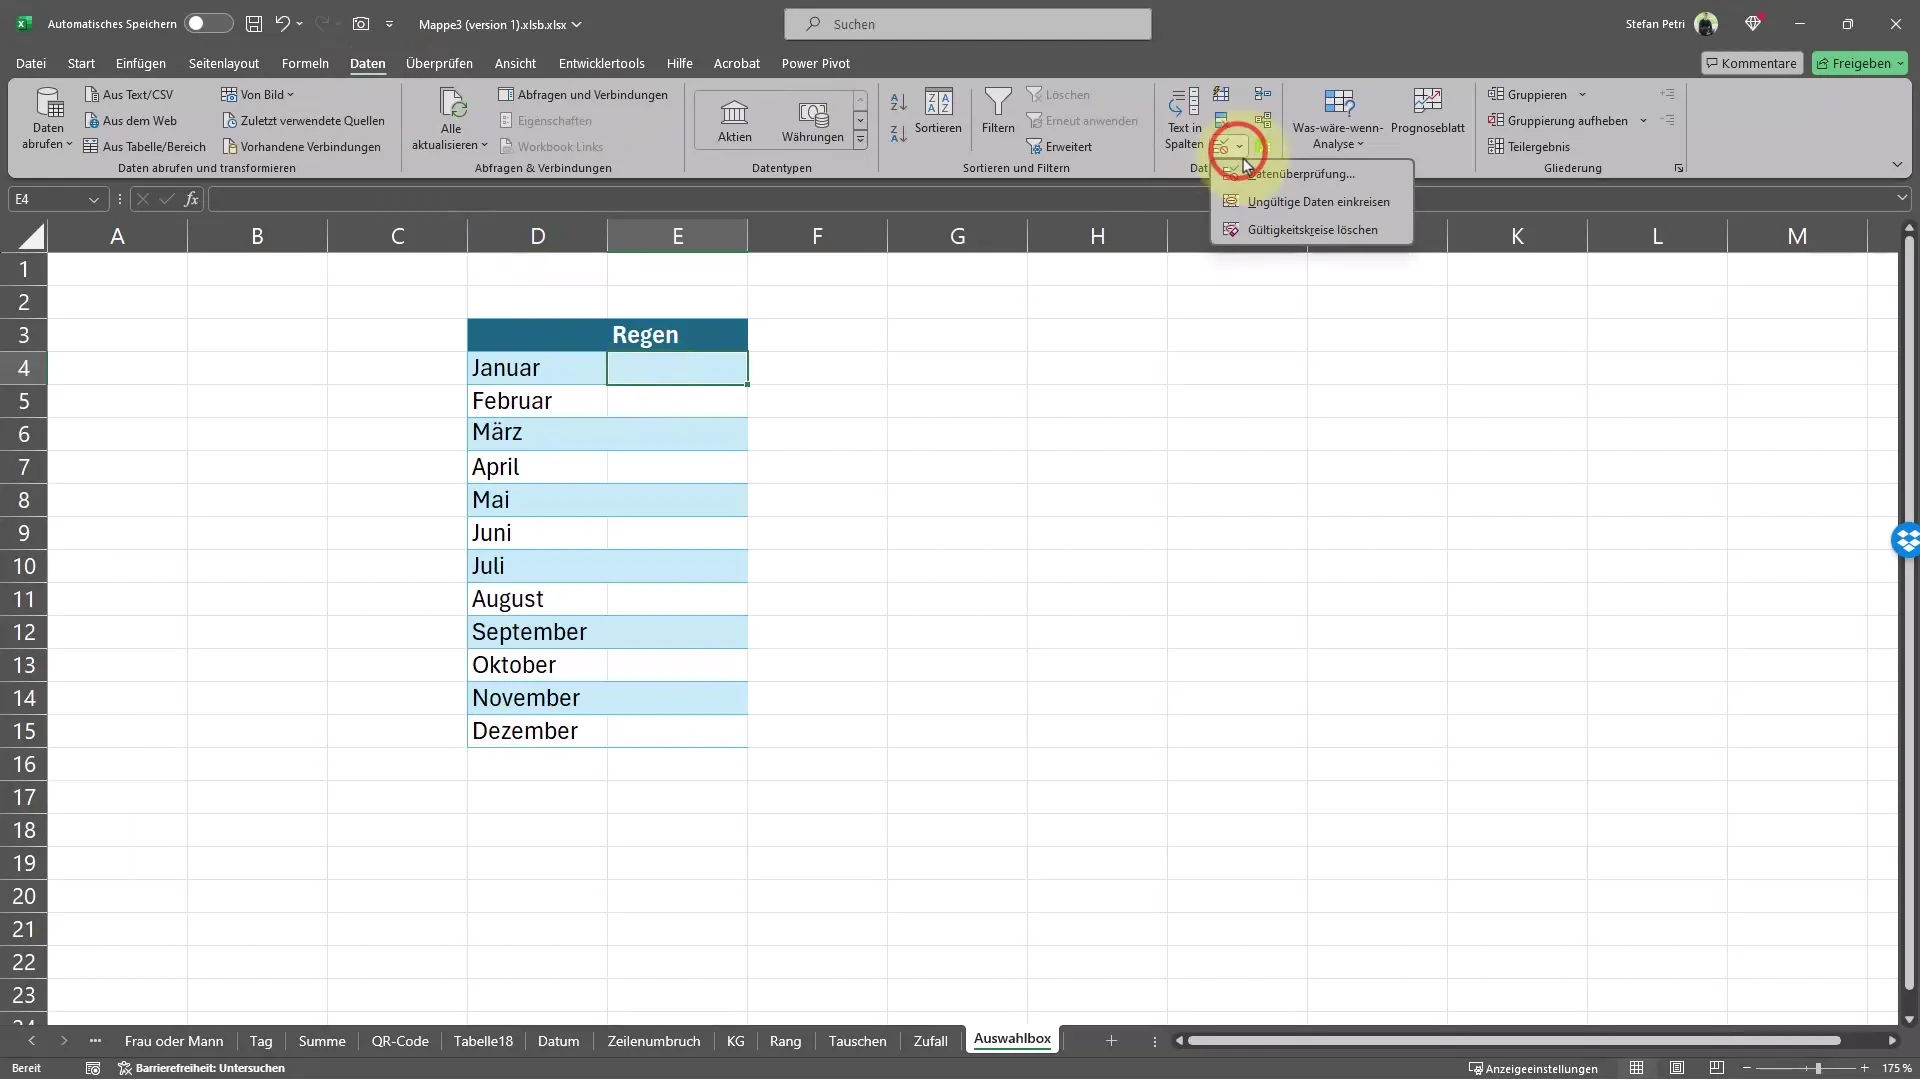Zoom out with the minus button
Screen dimensions: 1920x1080
[1746, 1068]
